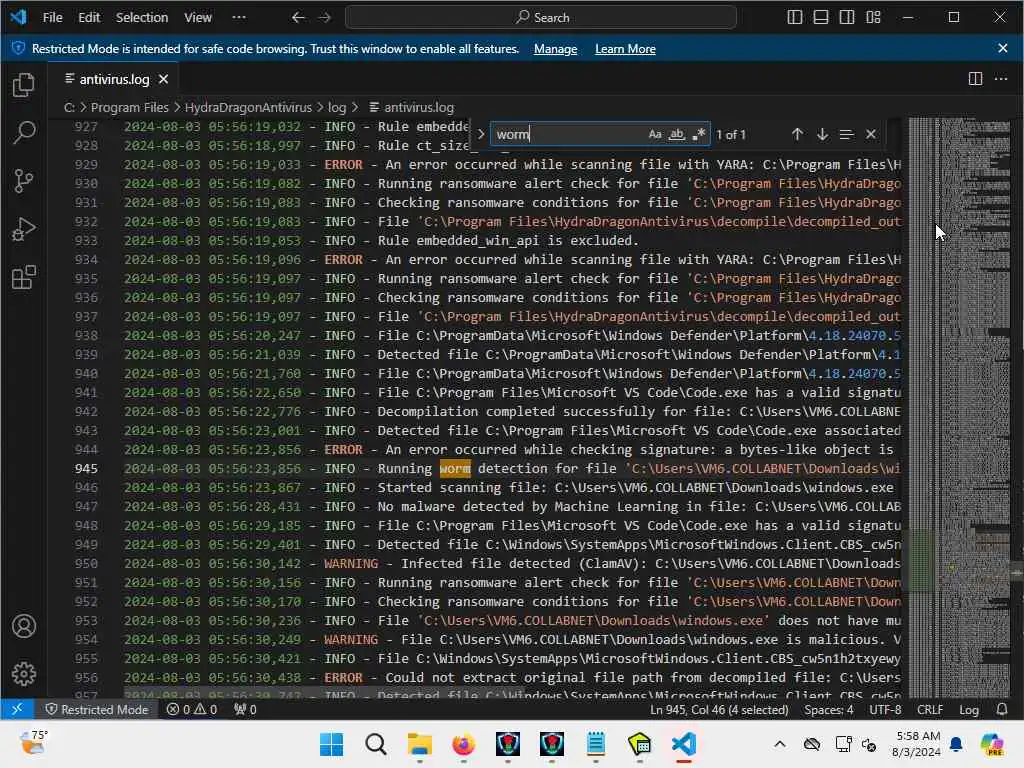Toggle Match Whole Word in find widget

coord(677,135)
